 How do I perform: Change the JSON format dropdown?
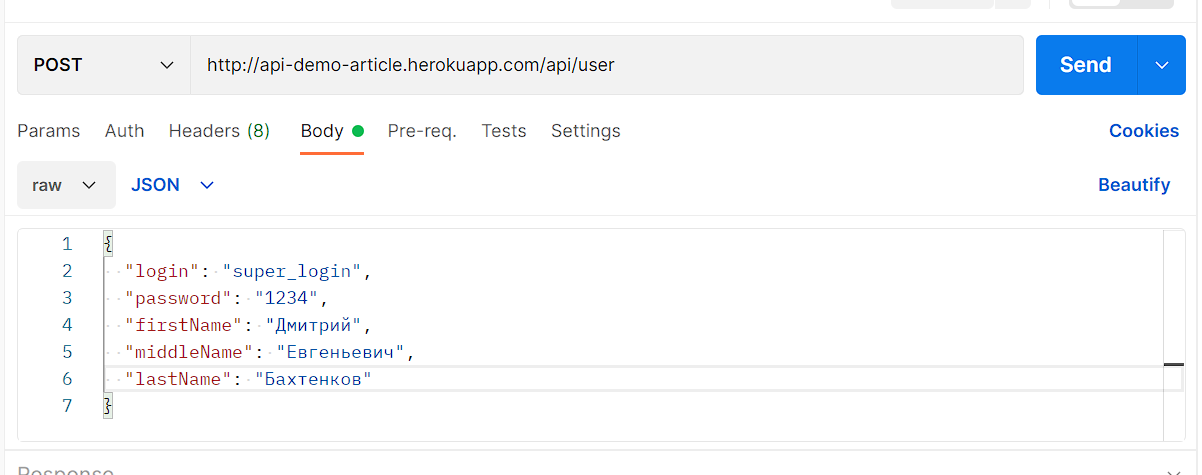[x=173, y=185]
